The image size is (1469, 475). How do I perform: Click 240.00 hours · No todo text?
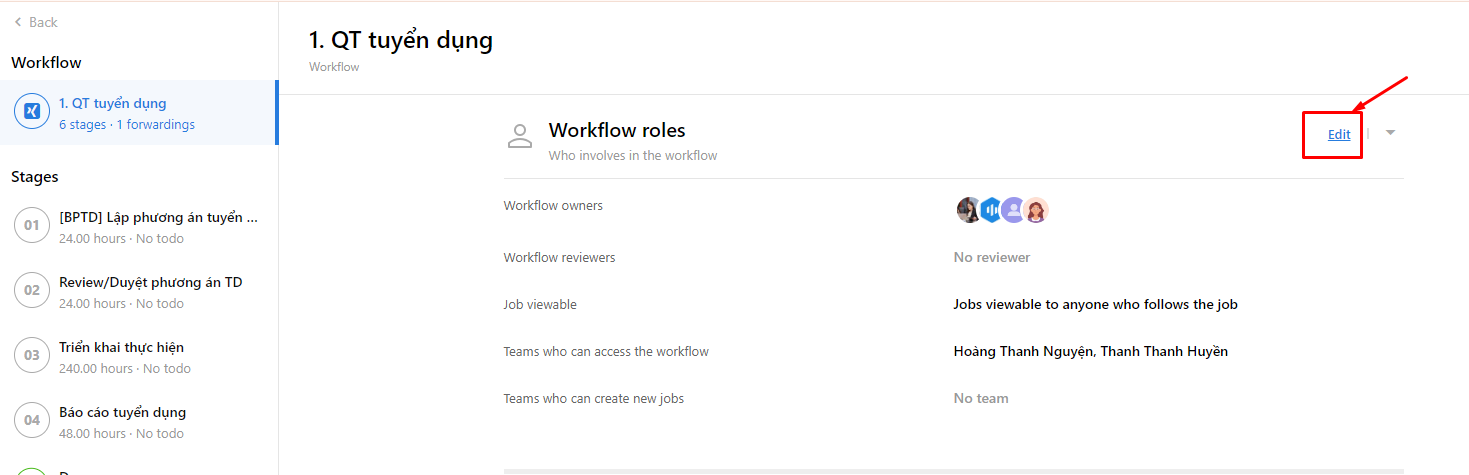click(125, 369)
